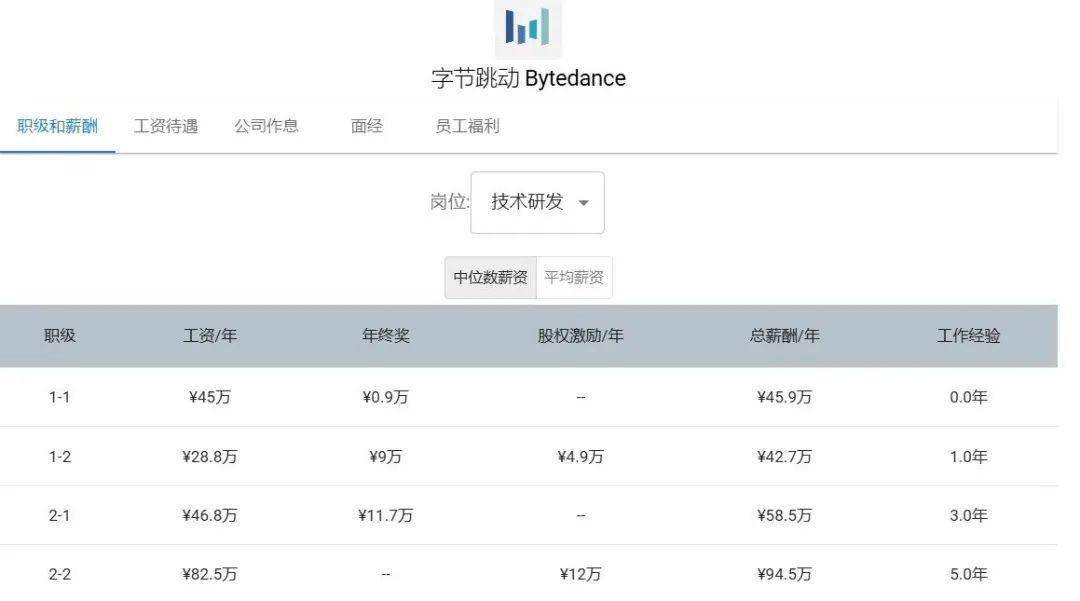Click the 年终奖 column header
This screenshot has height=601, width=1080.
click(x=386, y=336)
